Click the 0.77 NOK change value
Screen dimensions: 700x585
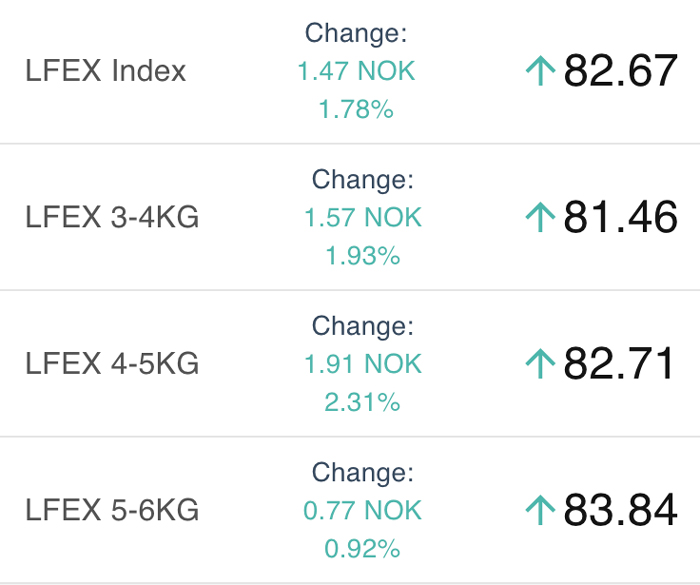[x=362, y=510]
